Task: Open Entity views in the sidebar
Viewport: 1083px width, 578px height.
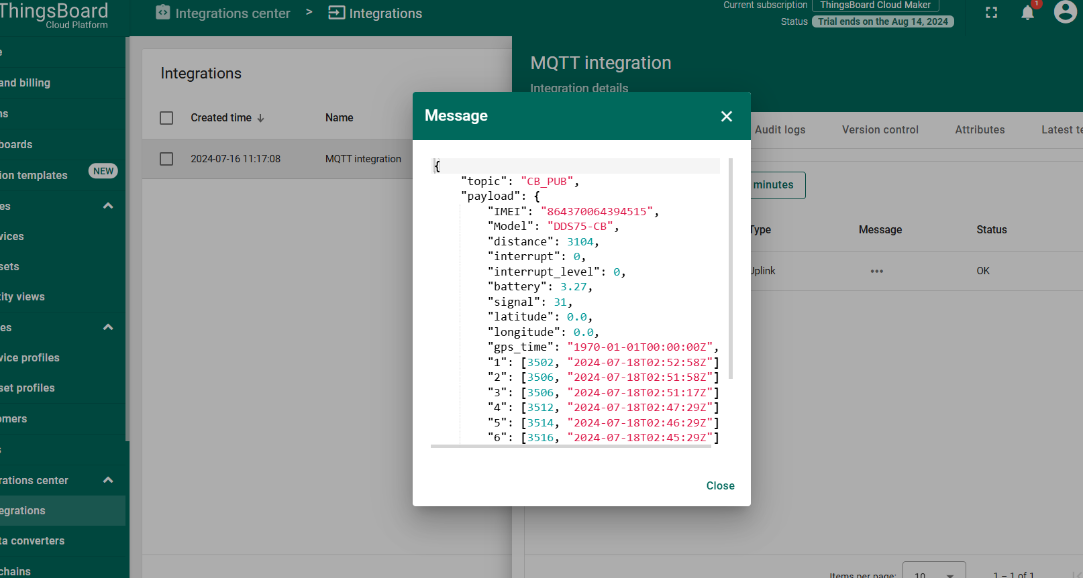Action: click(x=63, y=297)
